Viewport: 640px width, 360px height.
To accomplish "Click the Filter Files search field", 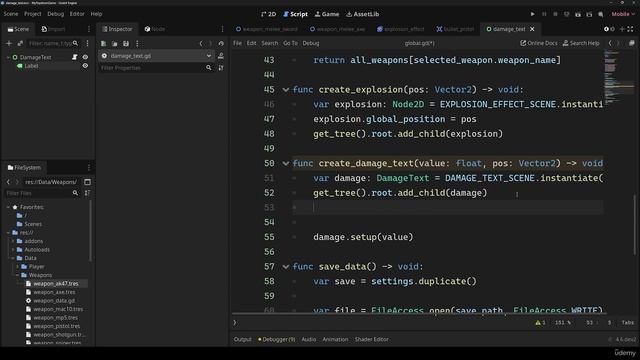I will pos(42,193).
